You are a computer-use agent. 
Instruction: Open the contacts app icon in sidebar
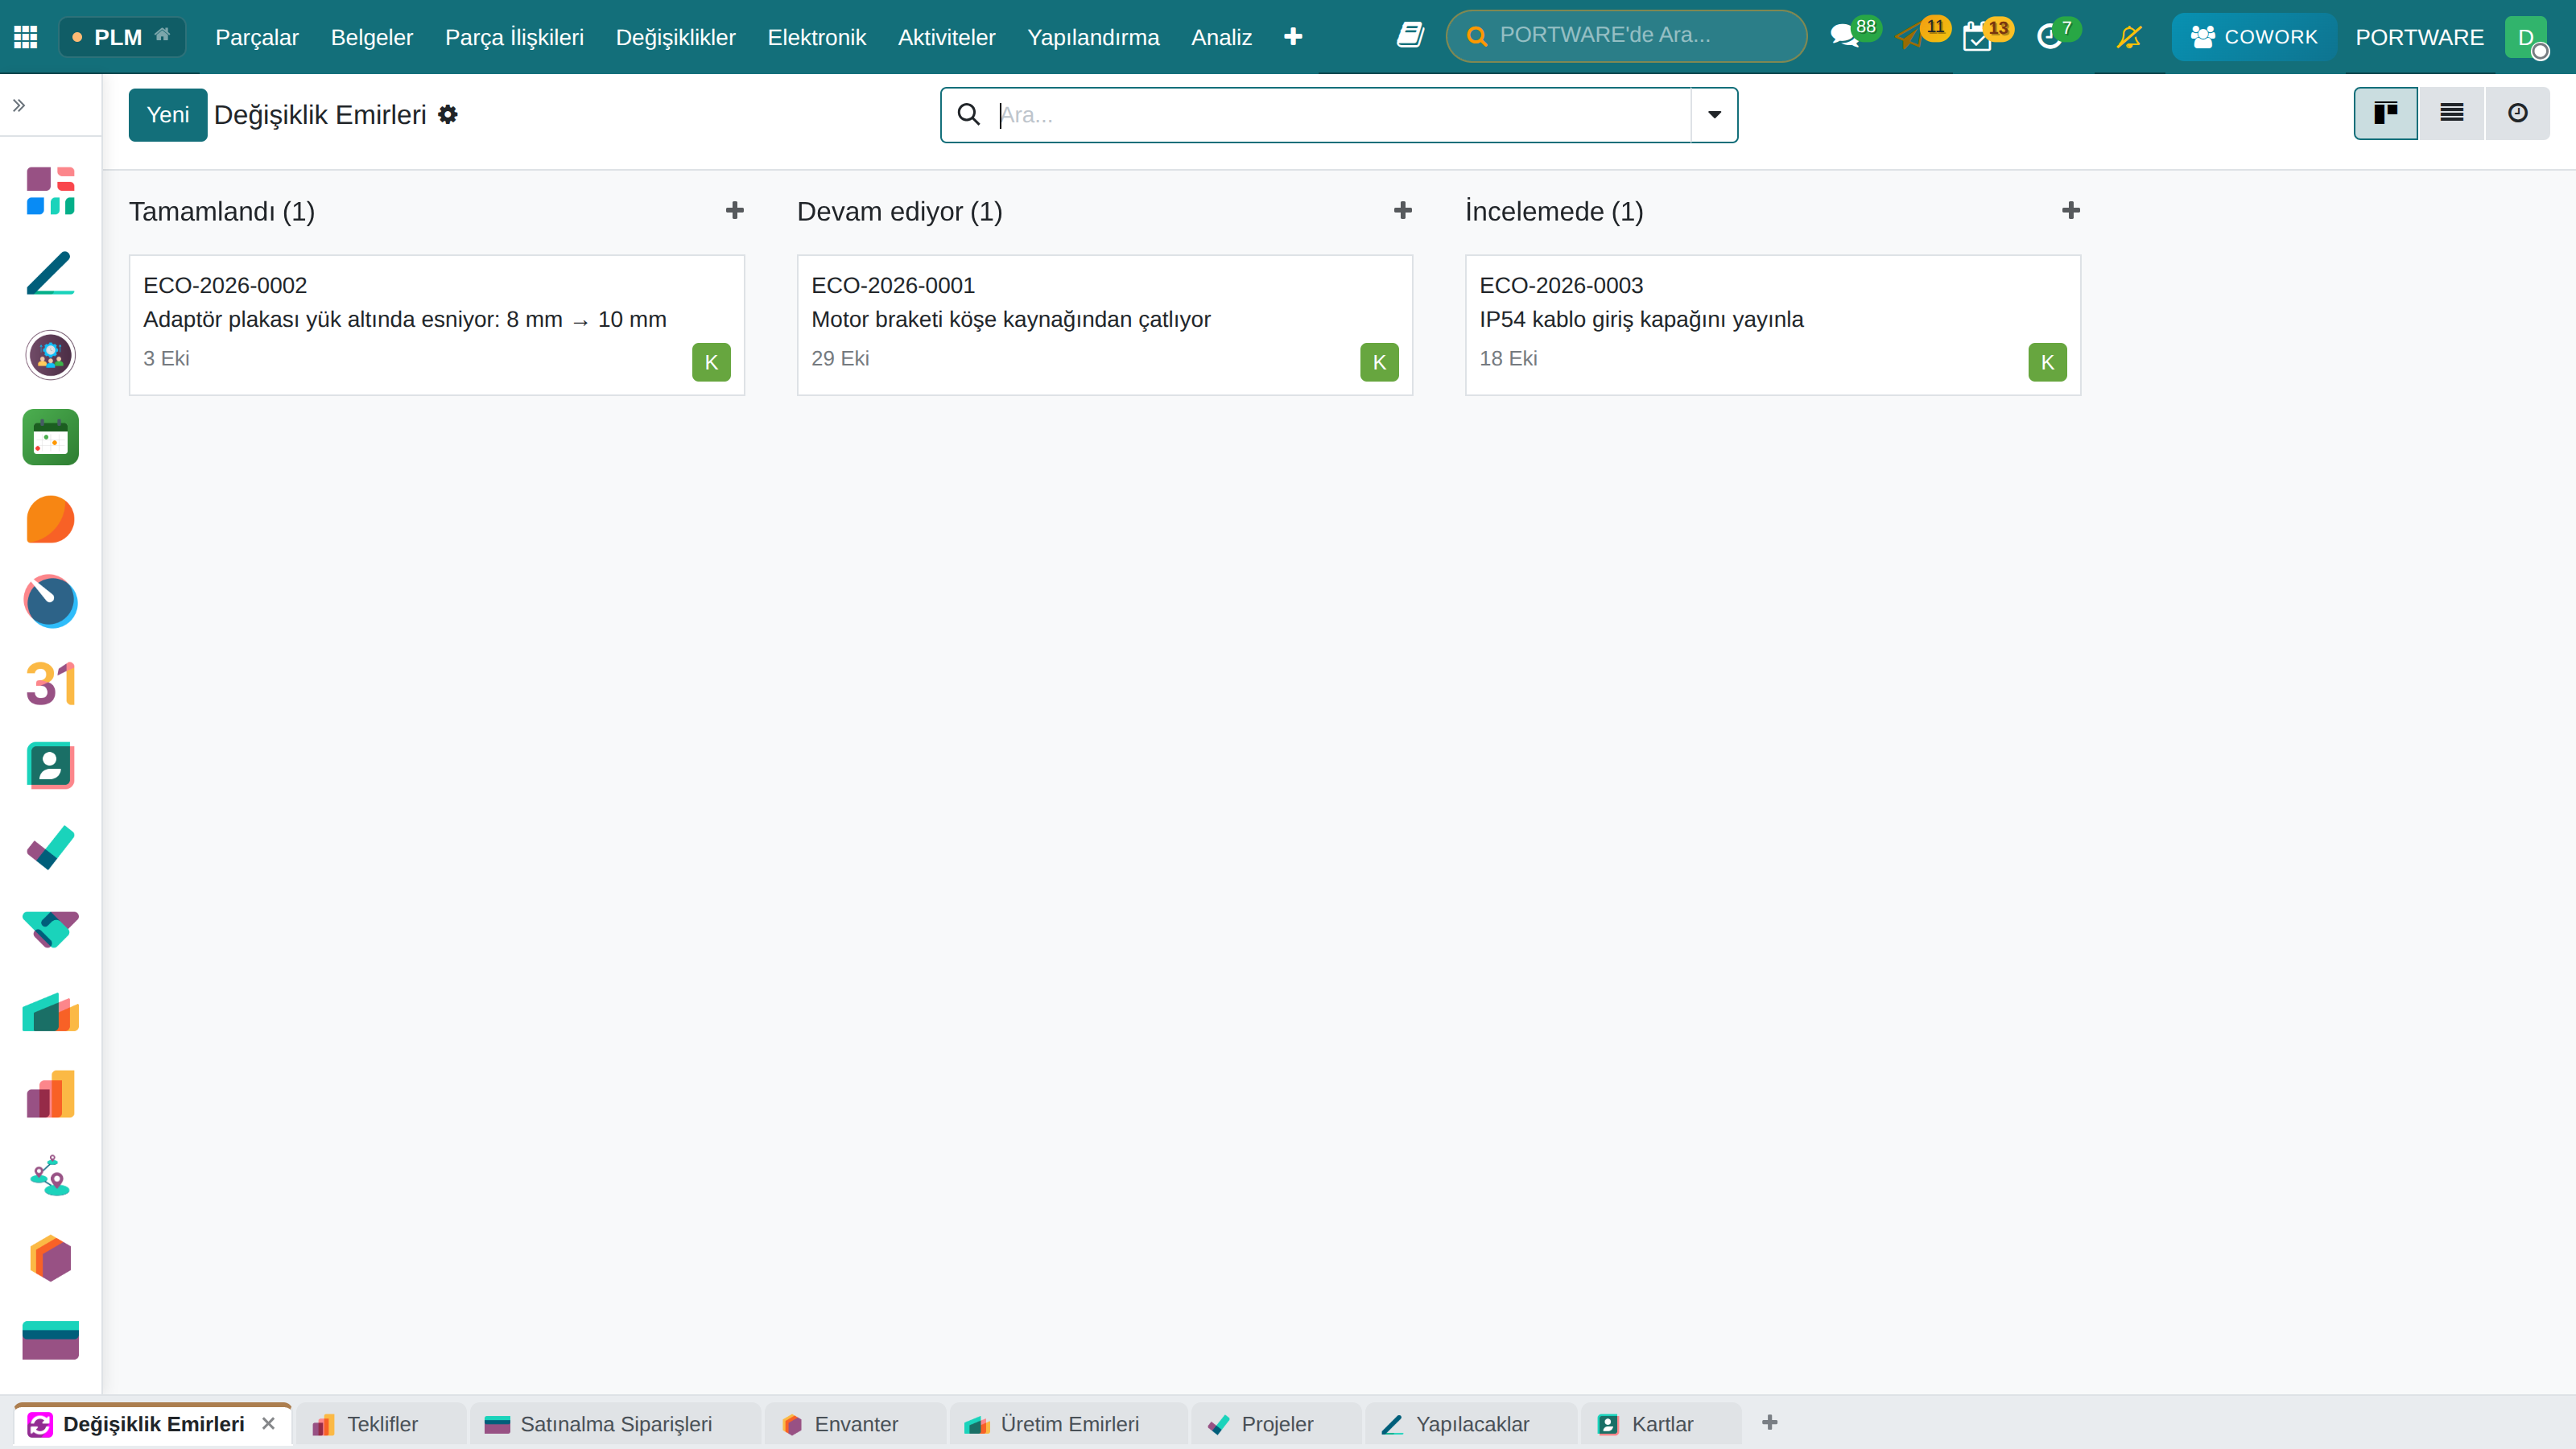pyautogui.click(x=50, y=766)
